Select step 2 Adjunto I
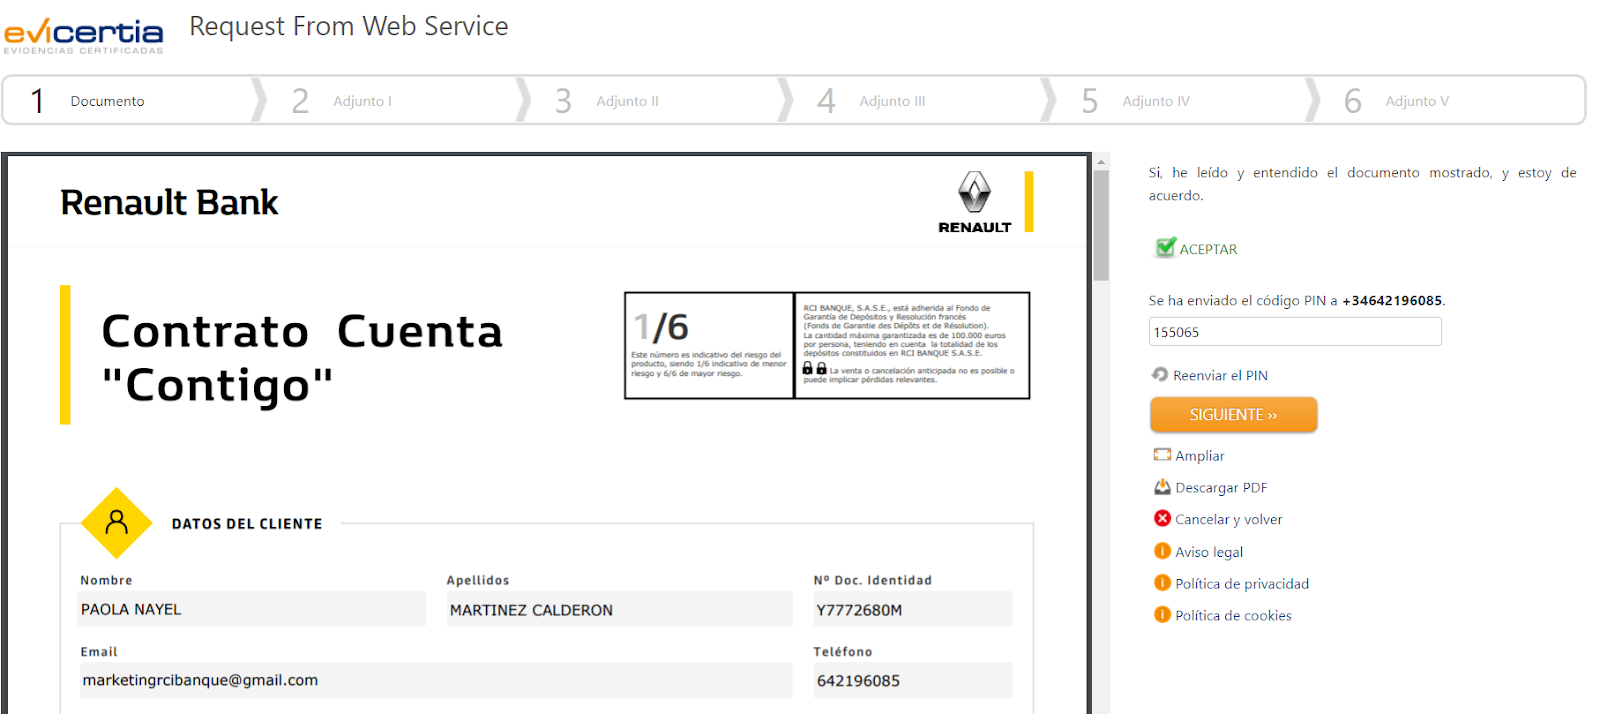This screenshot has width=1600, height=714. (x=392, y=100)
